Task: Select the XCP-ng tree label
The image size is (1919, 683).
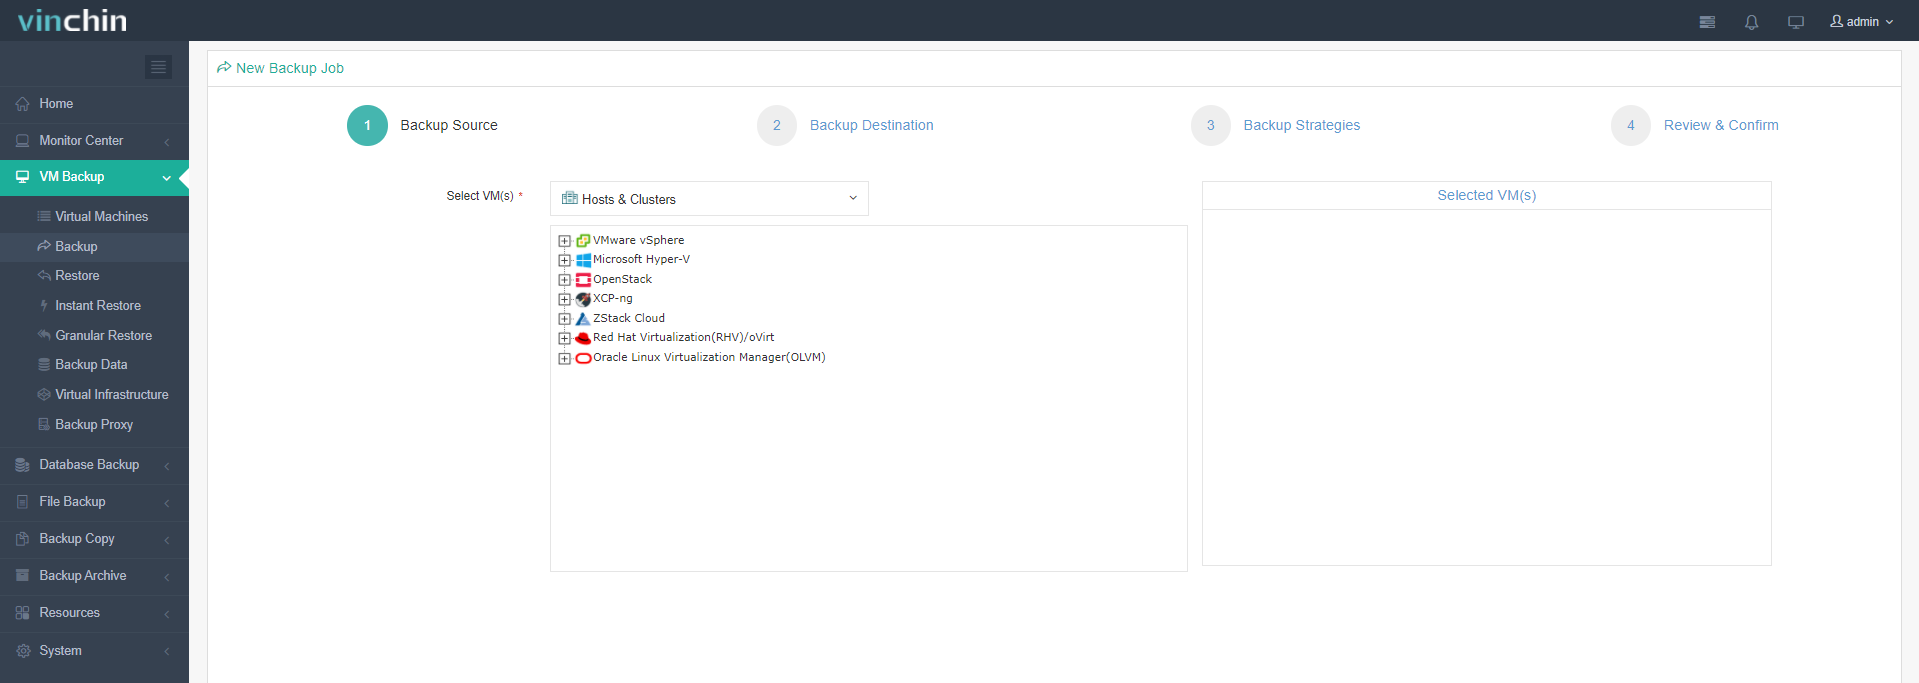Action: click(x=612, y=298)
